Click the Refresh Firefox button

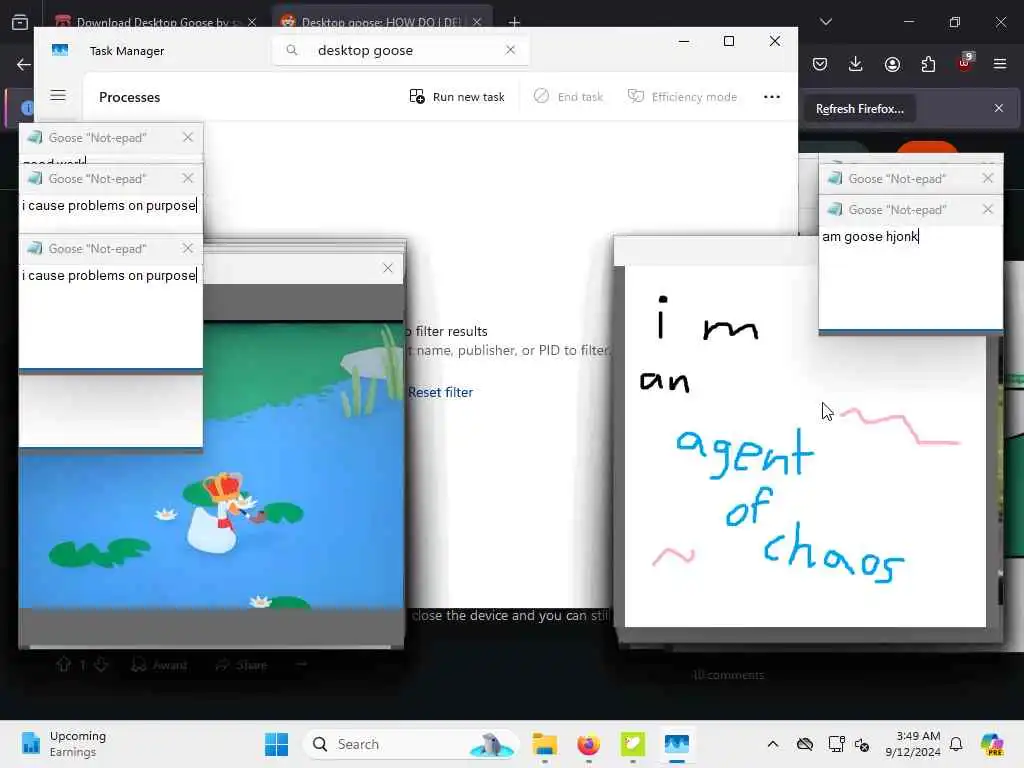click(x=859, y=109)
